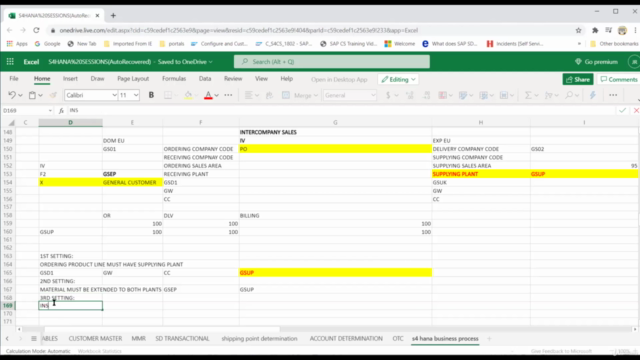Switch to the Draw tab
Viewport: 640px width, 360px height.
pyautogui.click(x=97, y=78)
